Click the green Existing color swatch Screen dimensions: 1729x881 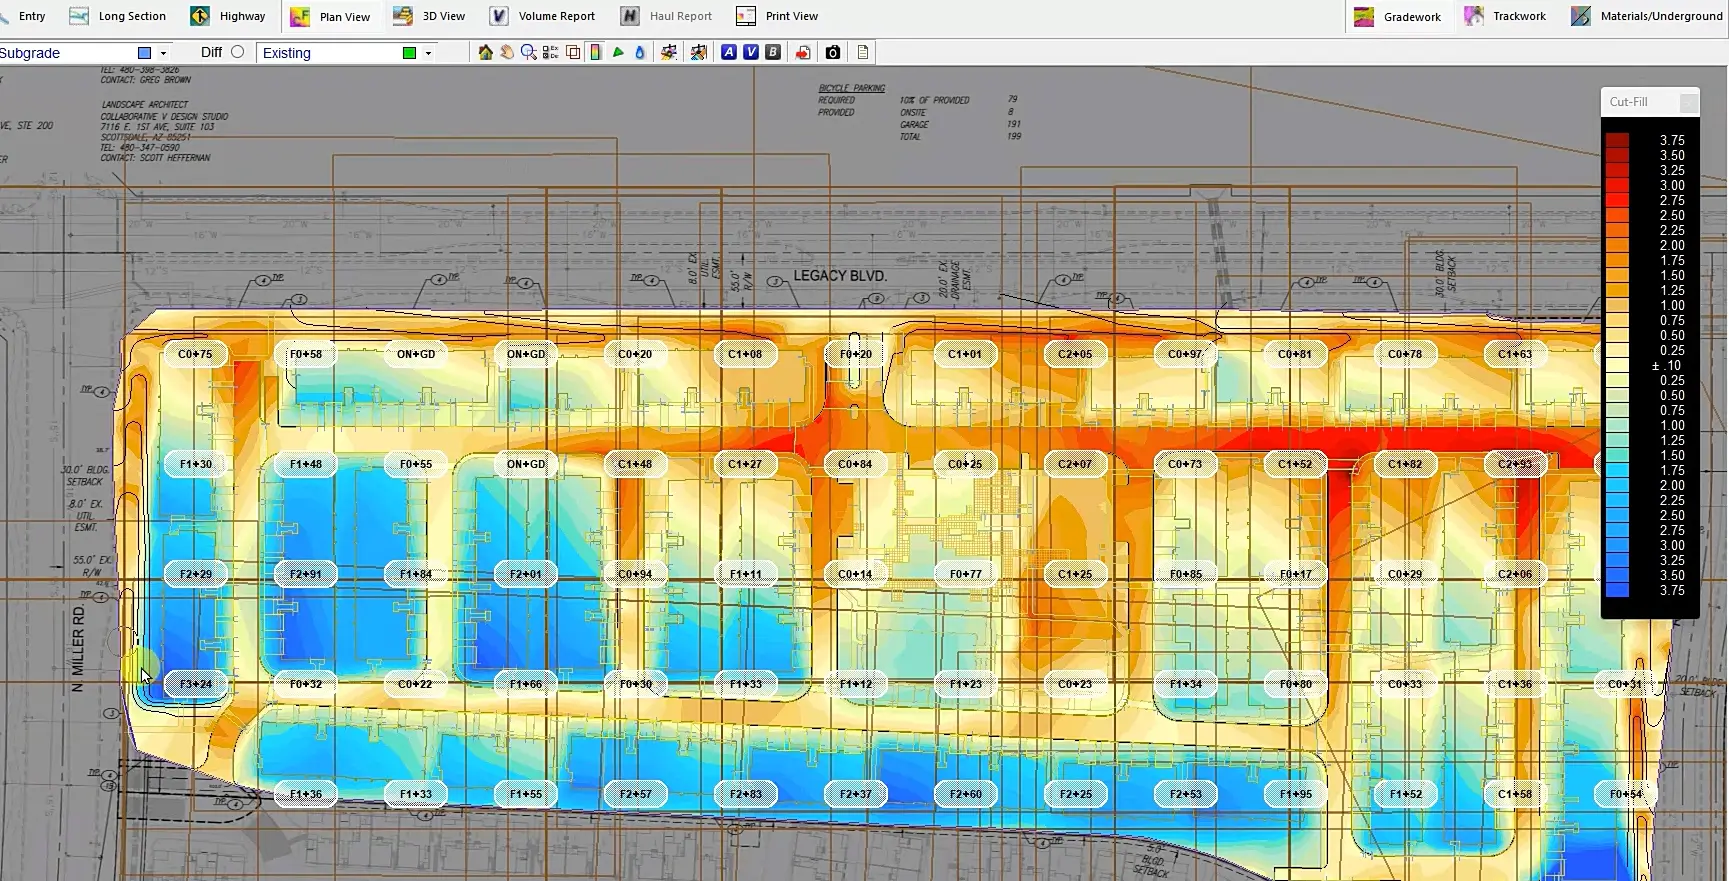(409, 53)
